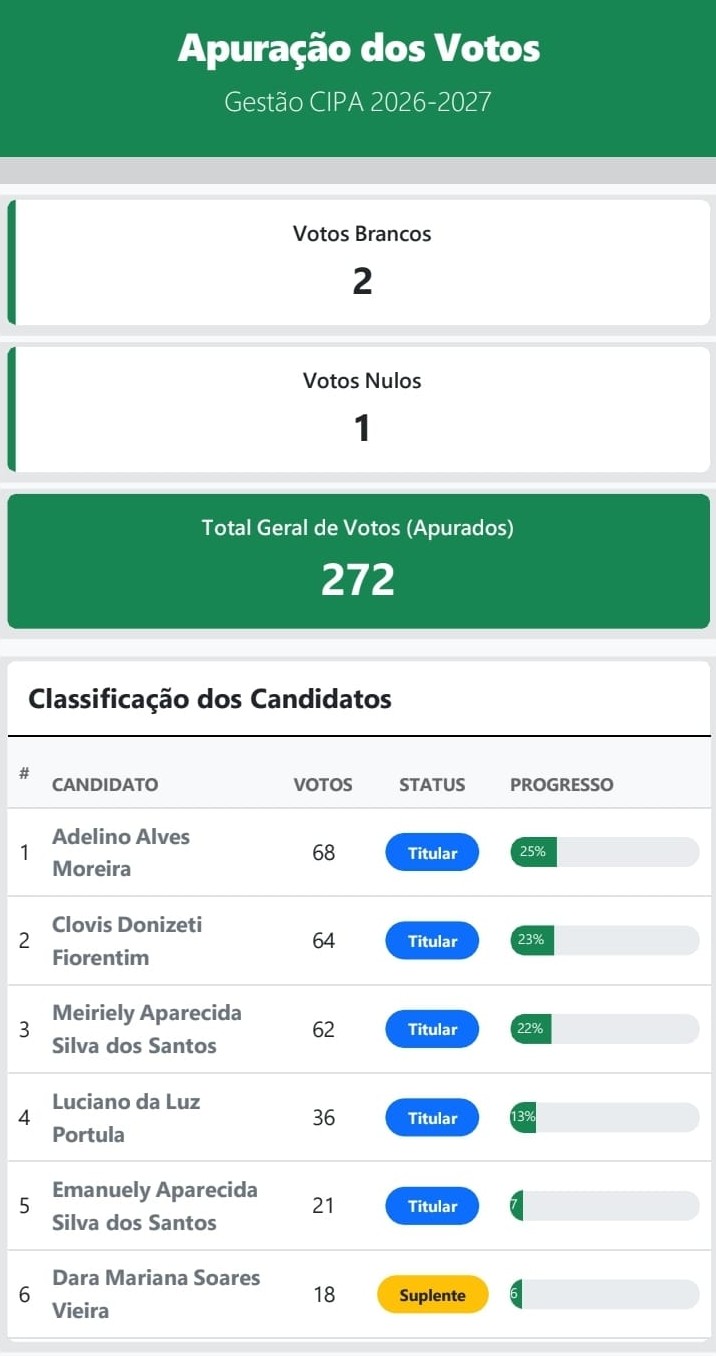Viewport: 716px width, 1356px height.
Task: Click the 22% progress bar
Action: [x=604, y=1029]
